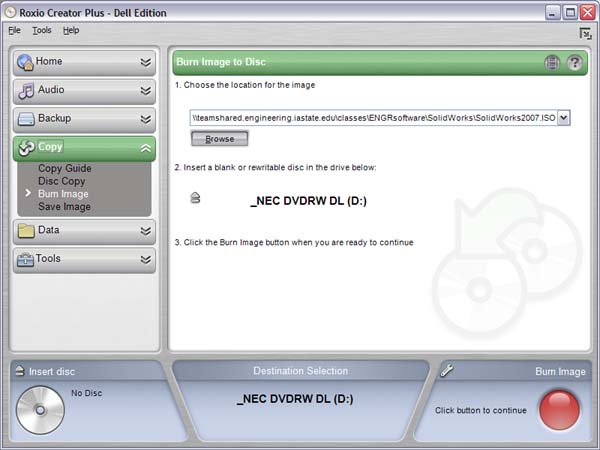This screenshot has width=600, height=450.
Task: Expand the Backup section chevron
Action: pos(145,119)
